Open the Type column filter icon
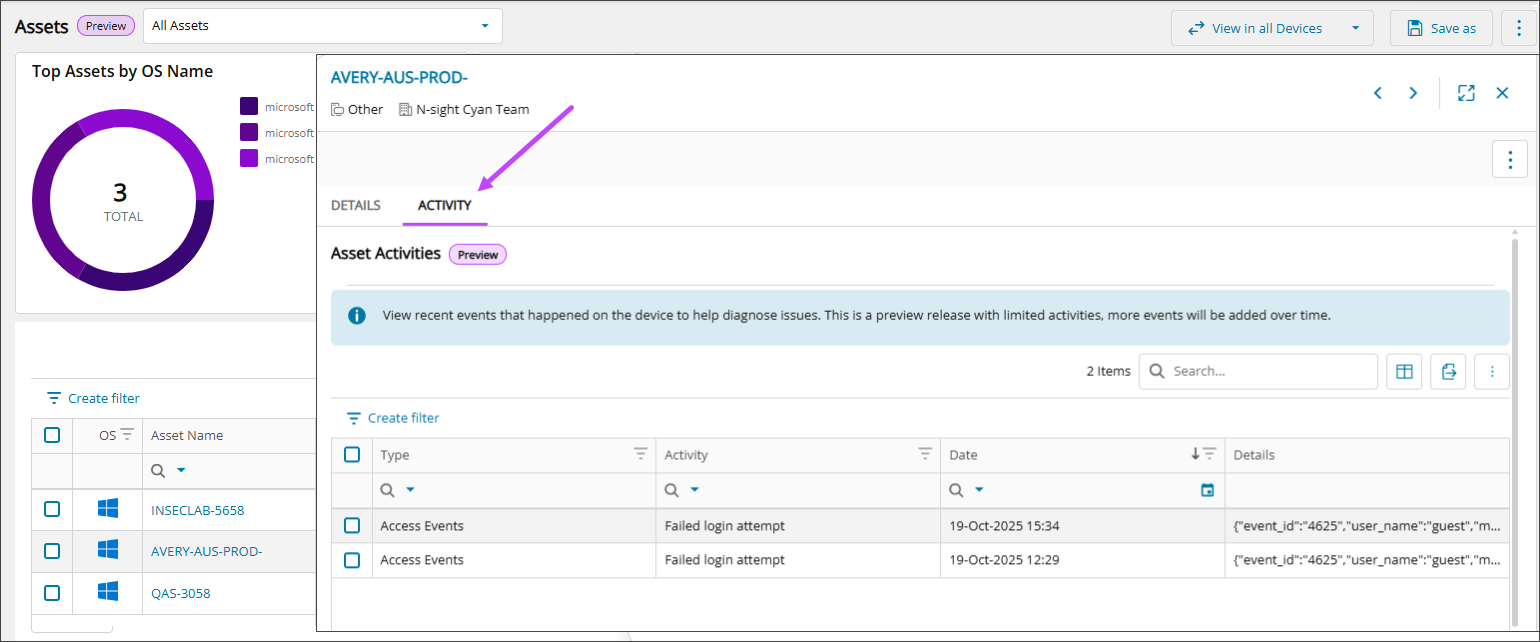Image resolution: width=1540 pixels, height=642 pixels. (x=640, y=454)
